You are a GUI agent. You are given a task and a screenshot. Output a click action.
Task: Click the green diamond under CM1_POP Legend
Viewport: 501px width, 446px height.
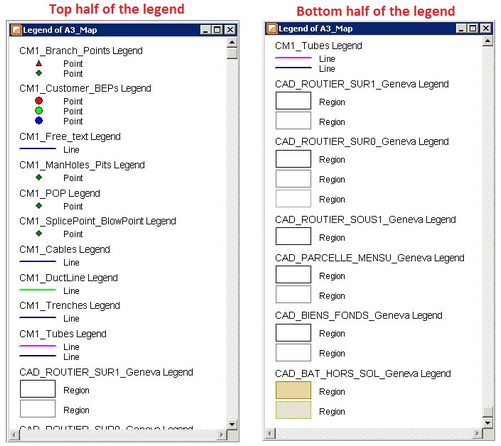(x=39, y=206)
